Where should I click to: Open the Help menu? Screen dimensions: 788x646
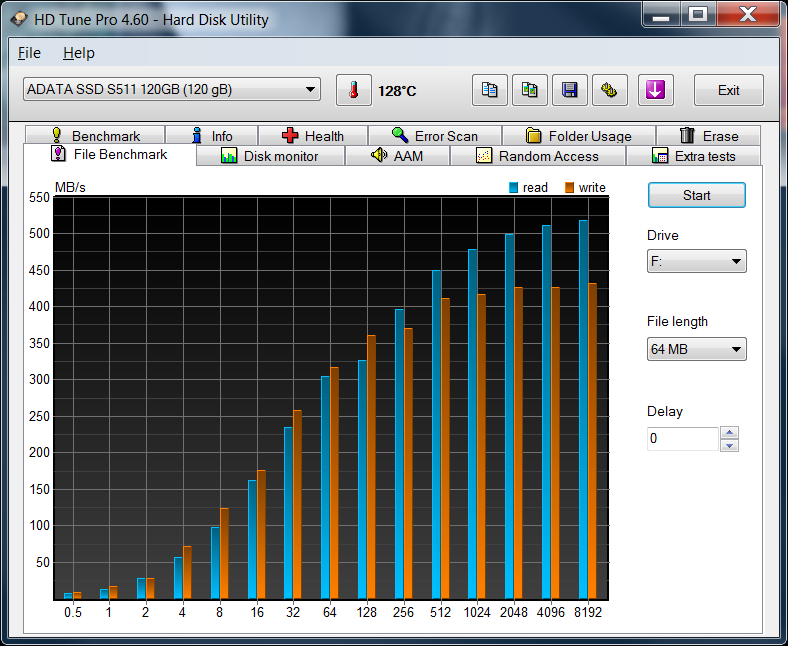78,53
